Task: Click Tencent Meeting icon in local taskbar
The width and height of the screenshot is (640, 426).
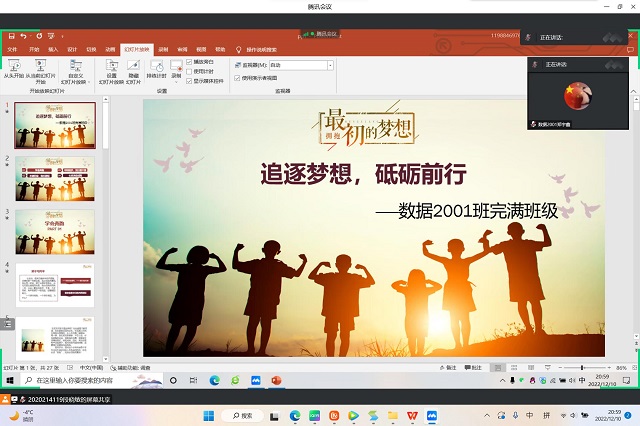Action: pos(432,416)
